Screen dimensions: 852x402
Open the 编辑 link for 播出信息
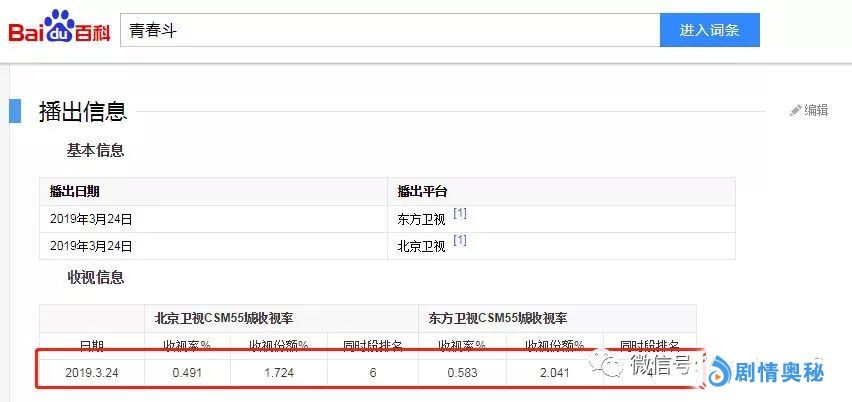(816, 110)
